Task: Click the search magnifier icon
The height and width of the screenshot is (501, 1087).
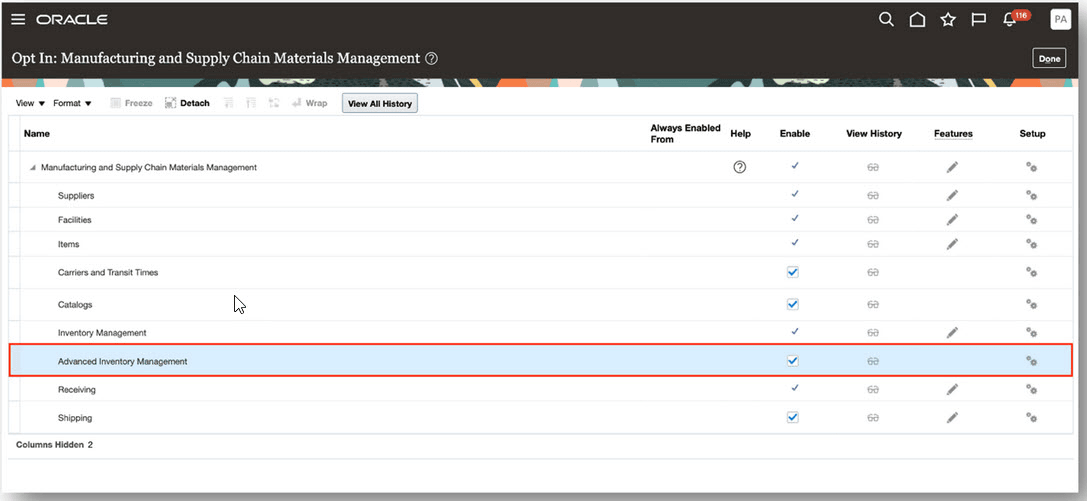Action: pyautogui.click(x=886, y=19)
